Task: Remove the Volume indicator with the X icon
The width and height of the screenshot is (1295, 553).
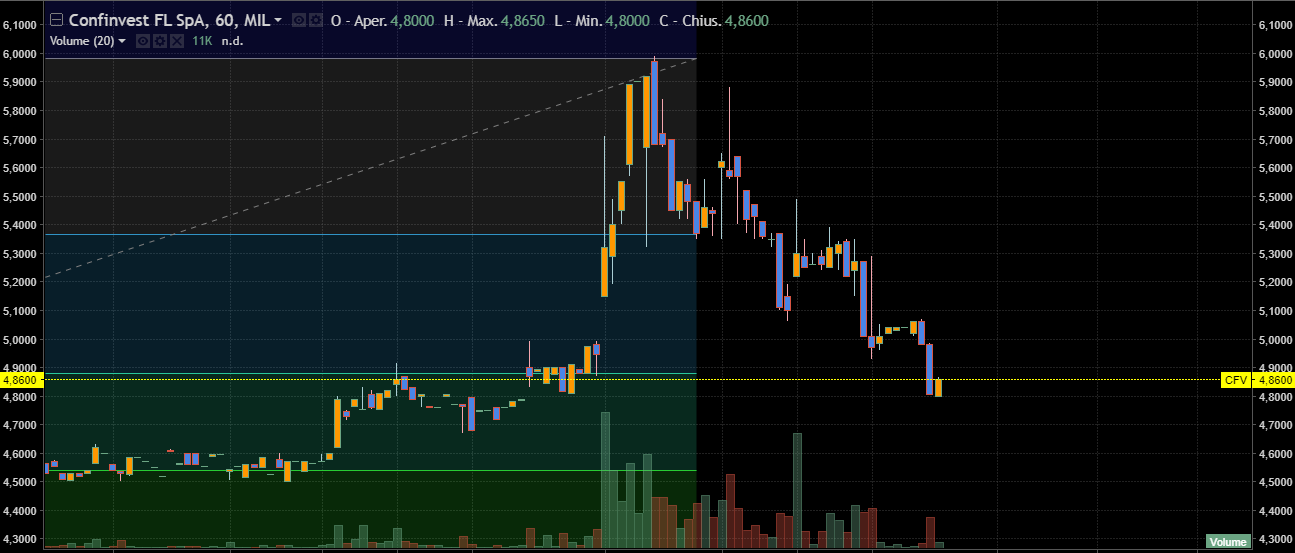Action: pos(177,41)
